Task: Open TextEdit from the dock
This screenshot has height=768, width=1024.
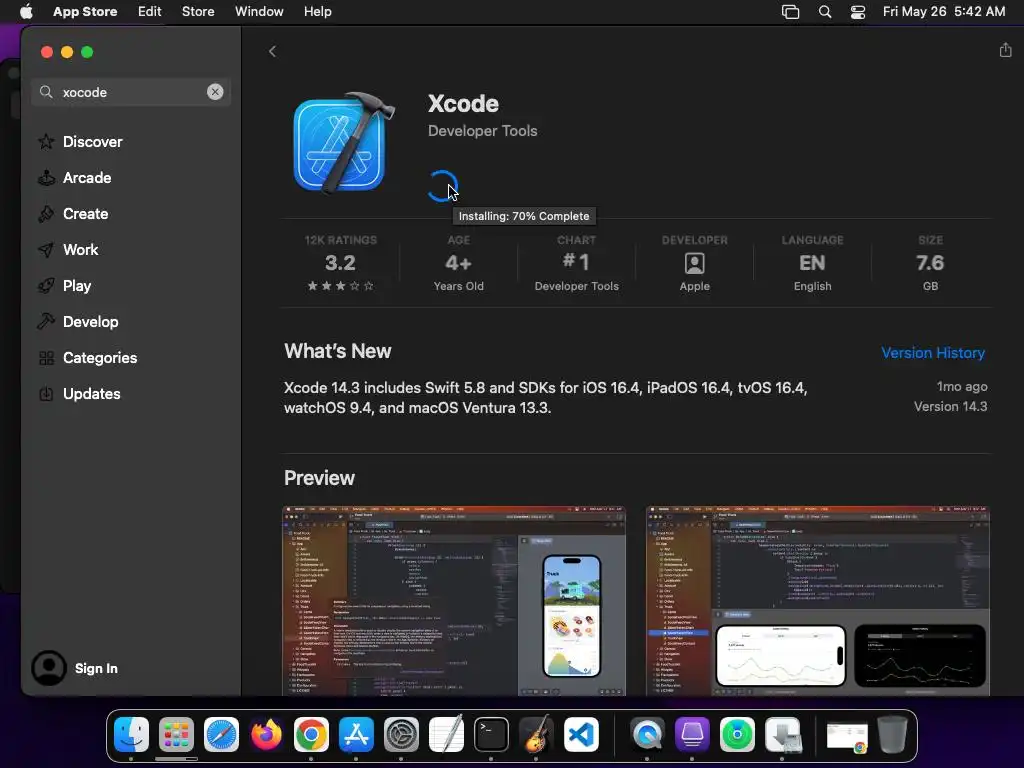Action: point(446,735)
